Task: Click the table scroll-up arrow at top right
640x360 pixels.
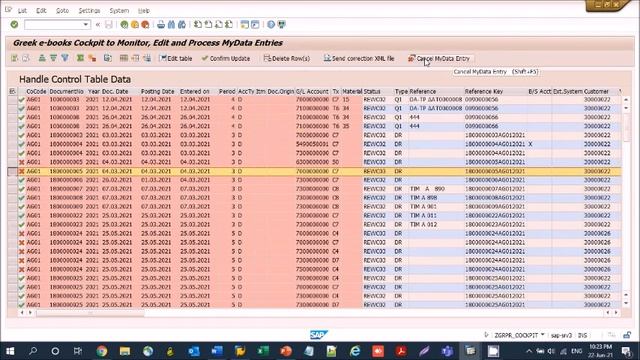Action: (626, 99)
